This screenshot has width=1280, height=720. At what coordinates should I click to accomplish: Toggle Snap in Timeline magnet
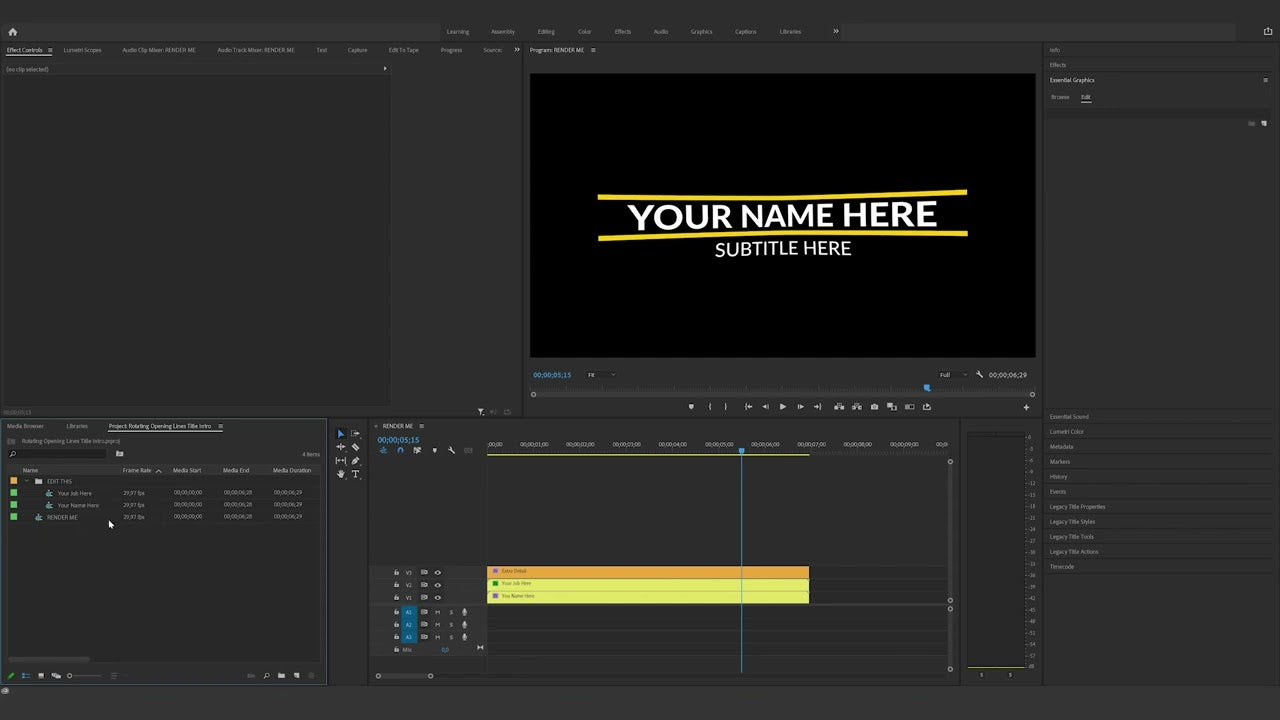coord(400,451)
